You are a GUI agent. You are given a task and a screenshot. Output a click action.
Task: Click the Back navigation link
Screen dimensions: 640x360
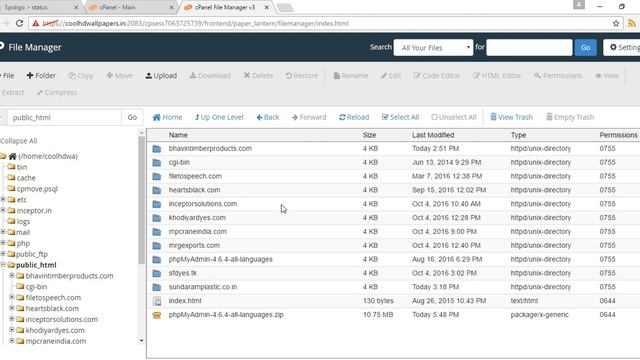[x=268, y=117]
